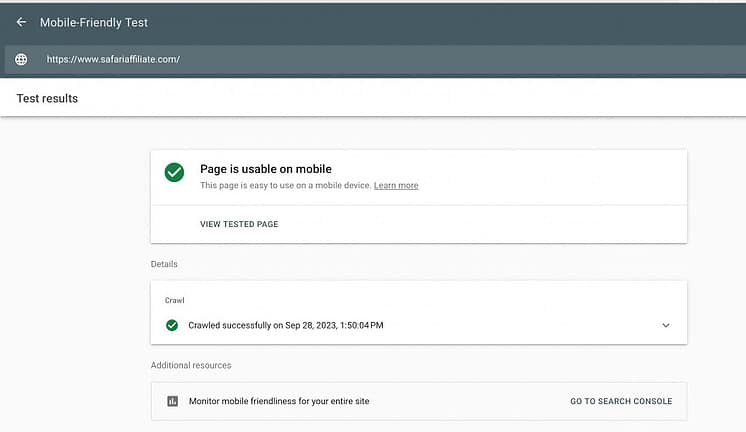Click the globe icon beside the URL
The image size is (746, 432).
click(x=21, y=59)
